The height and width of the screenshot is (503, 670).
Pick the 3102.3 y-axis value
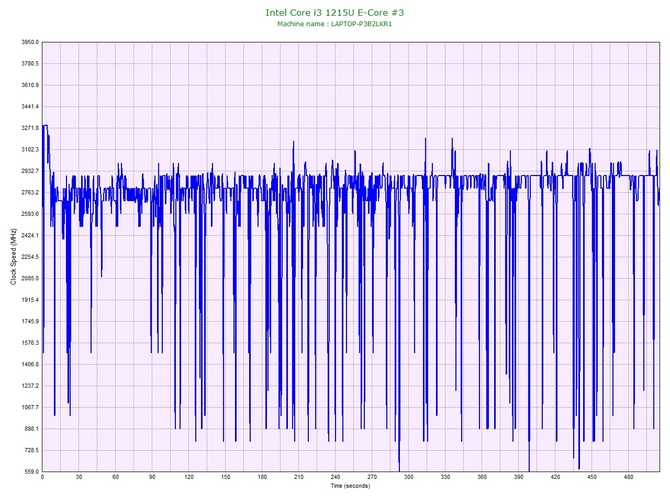30,150
